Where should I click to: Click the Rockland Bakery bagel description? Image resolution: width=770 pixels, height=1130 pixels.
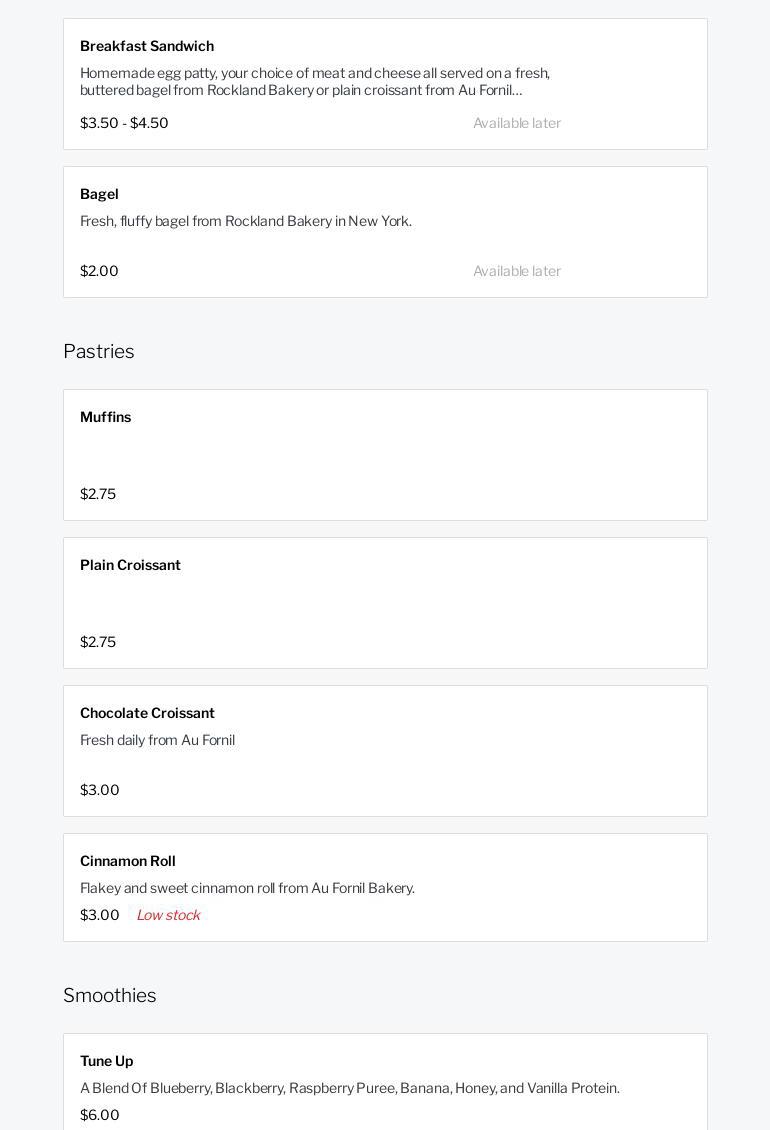pyautogui.click(x=246, y=221)
